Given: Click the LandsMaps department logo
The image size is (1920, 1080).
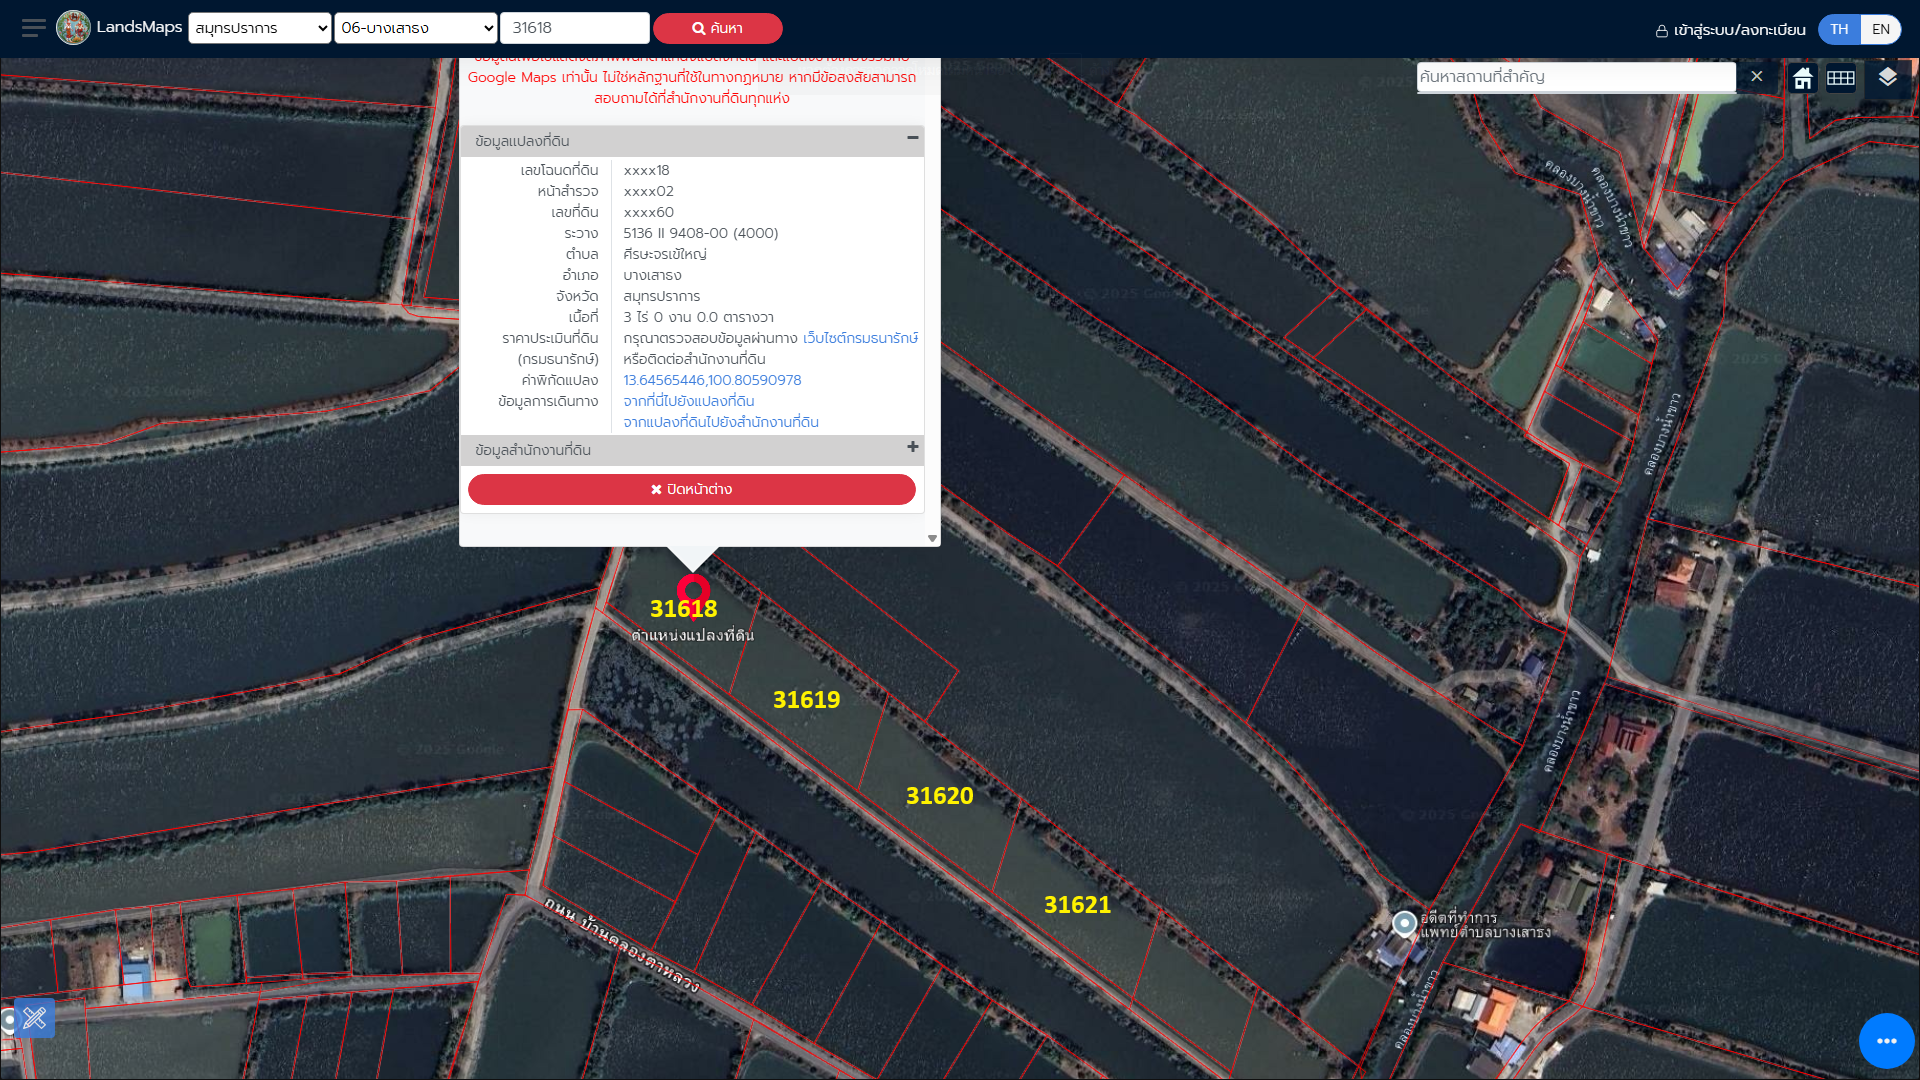Looking at the screenshot, I should coord(73,28).
